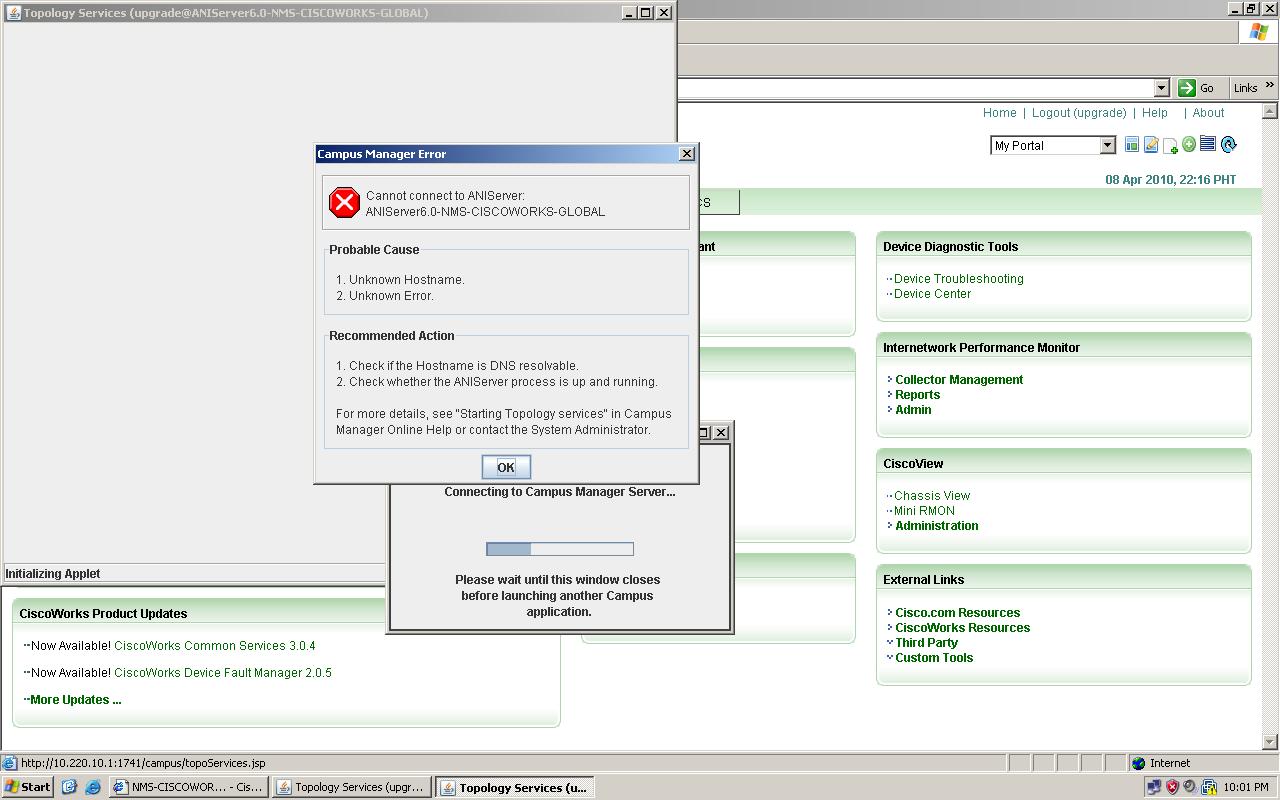1280x800 pixels.
Task: Expand Cisco.com Resources
Action: 957,613
